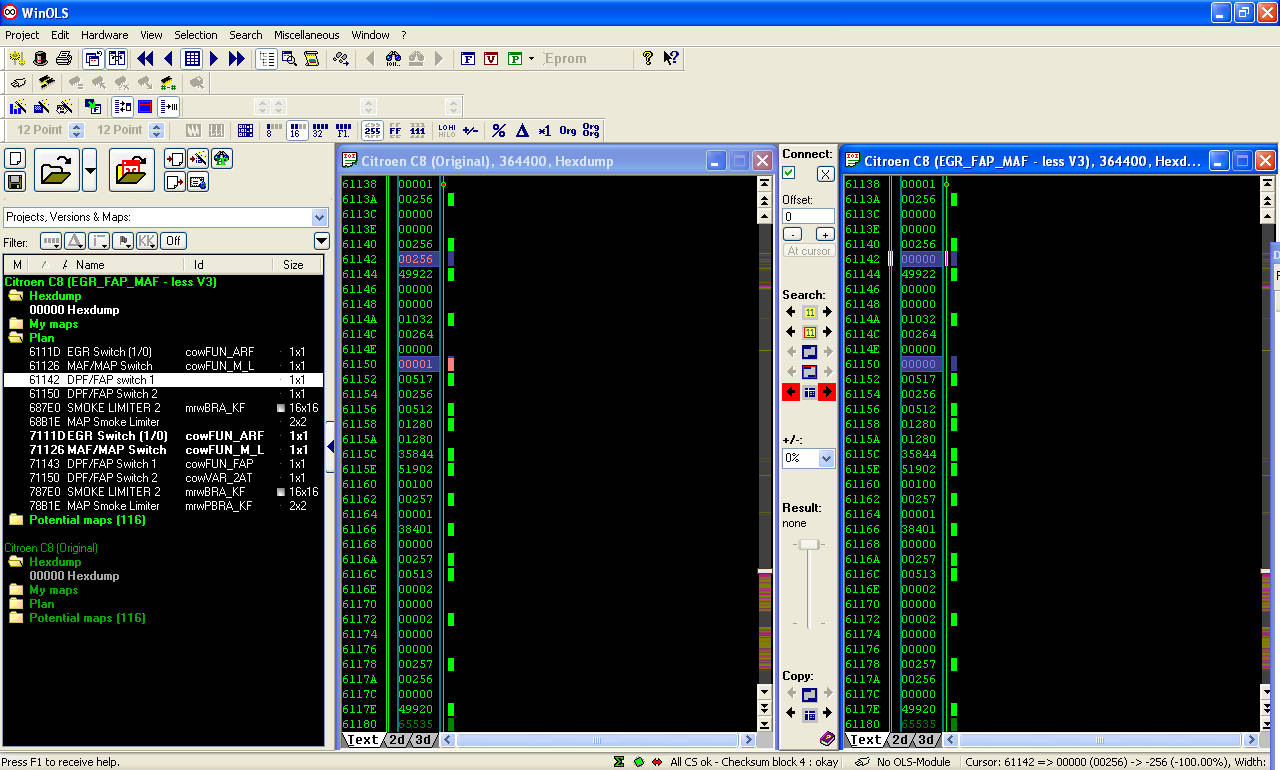Select SMOKE LIMITER 2 map at 687E0
Viewport: 1280px width, 770px height.
click(x=113, y=408)
